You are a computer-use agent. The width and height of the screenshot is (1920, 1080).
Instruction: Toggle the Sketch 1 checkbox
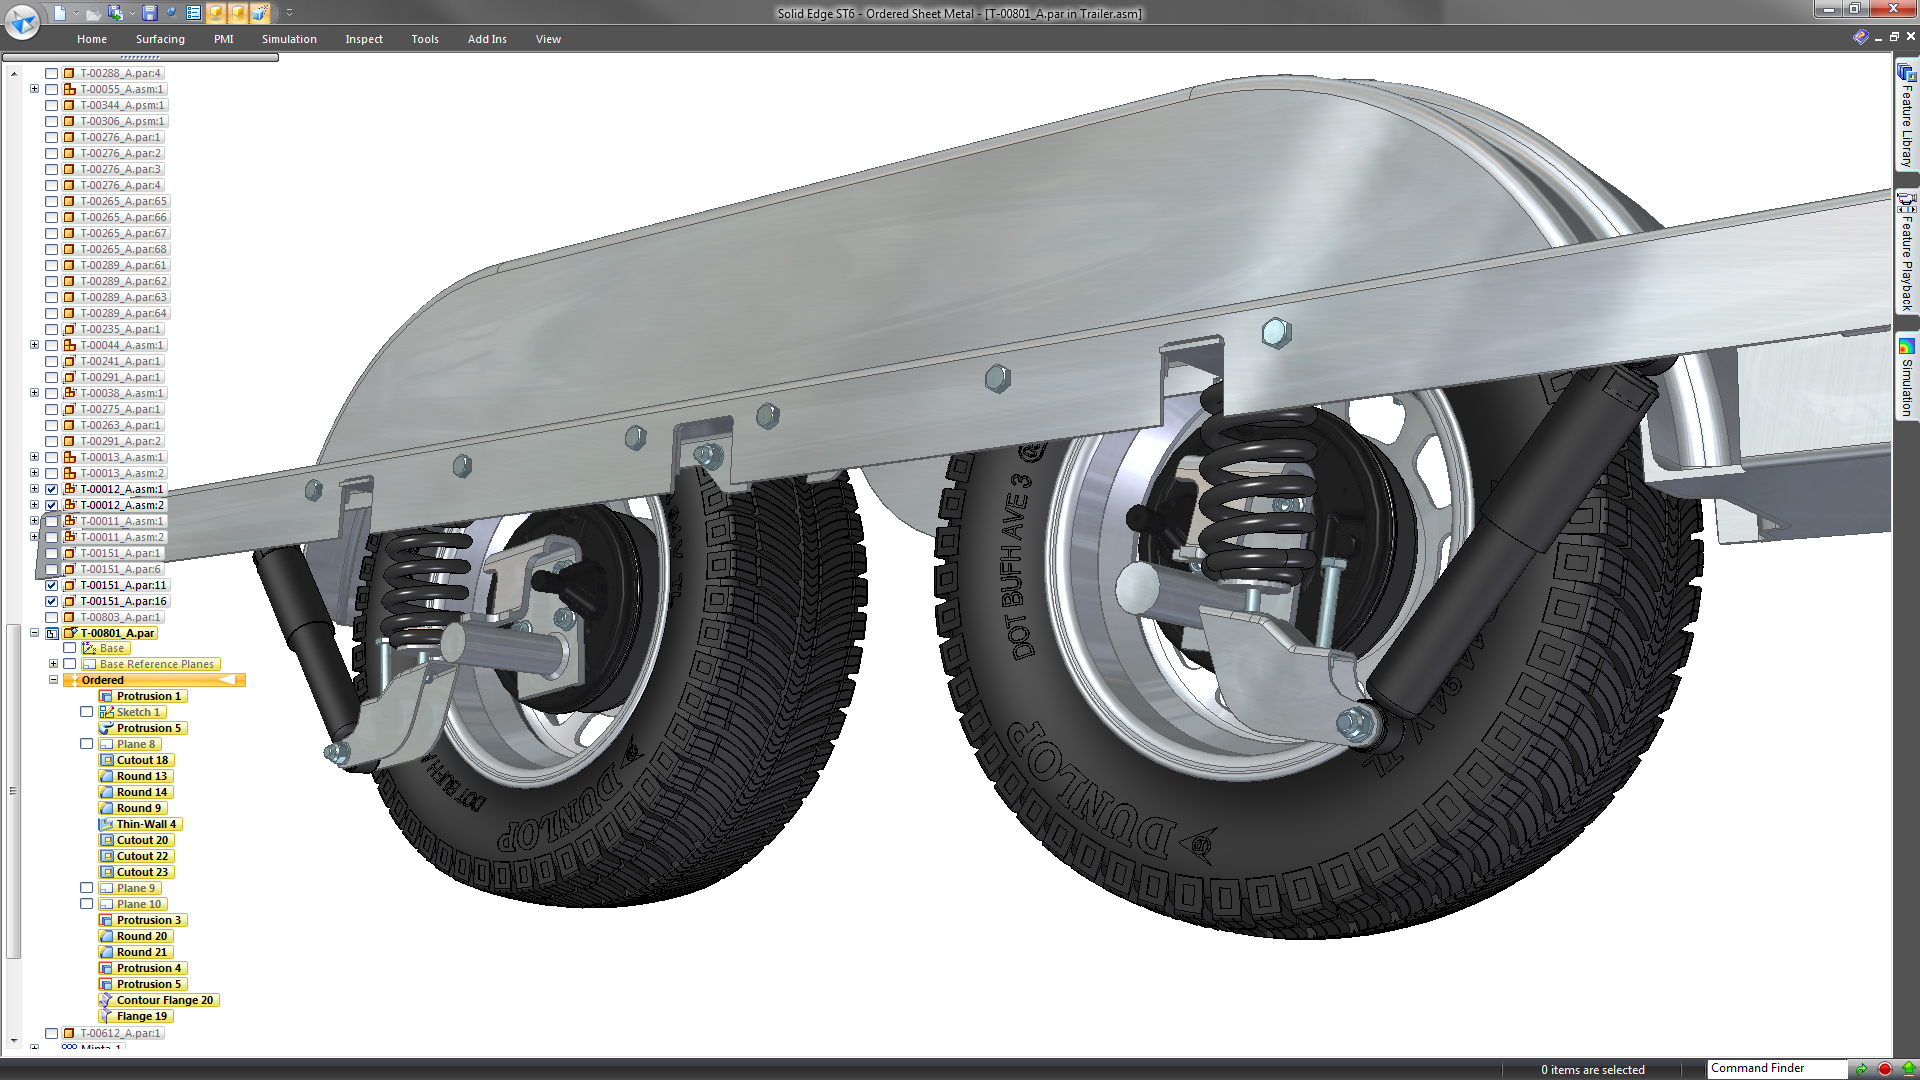point(87,712)
